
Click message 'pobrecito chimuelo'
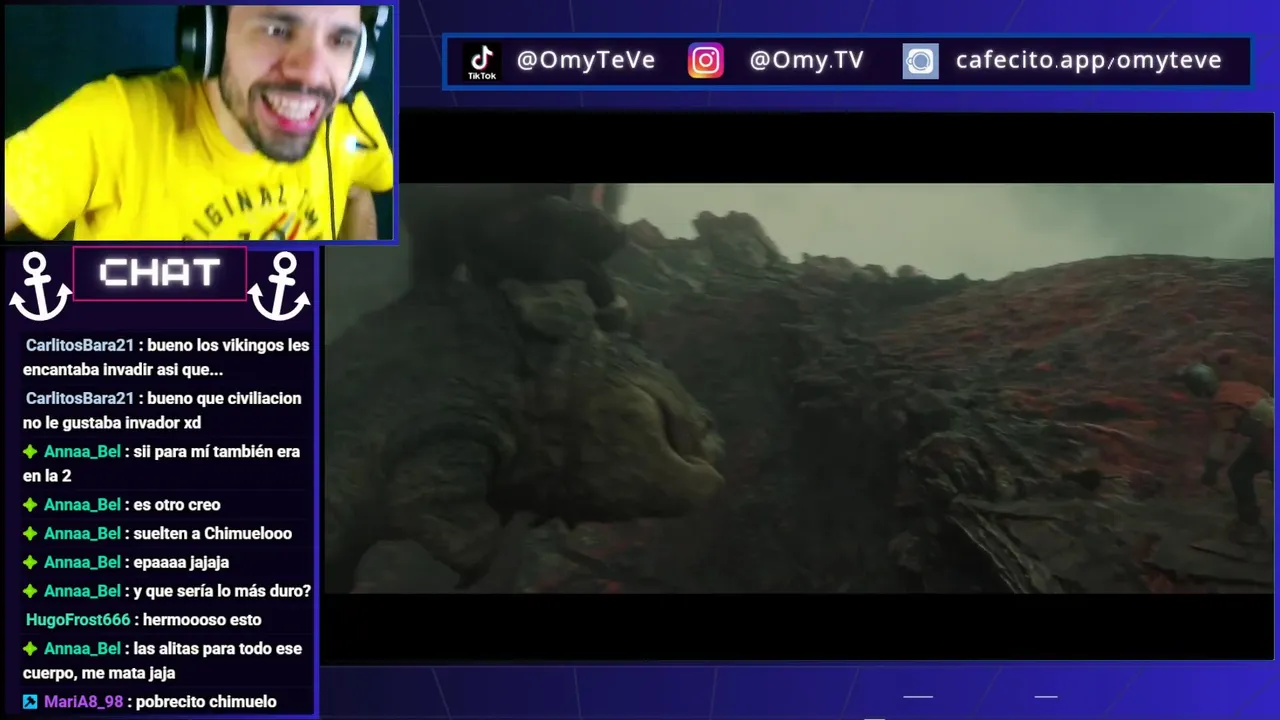click(207, 702)
